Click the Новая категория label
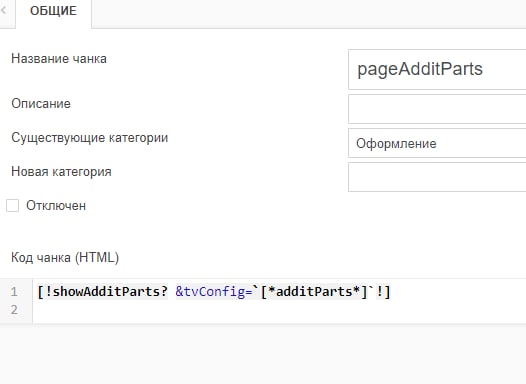 (x=61, y=172)
